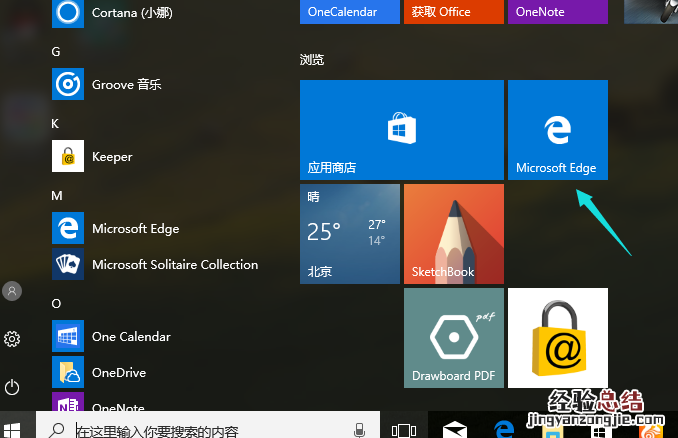Open the Beijing weather tile
This screenshot has width=678, height=438.
click(x=349, y=233)
